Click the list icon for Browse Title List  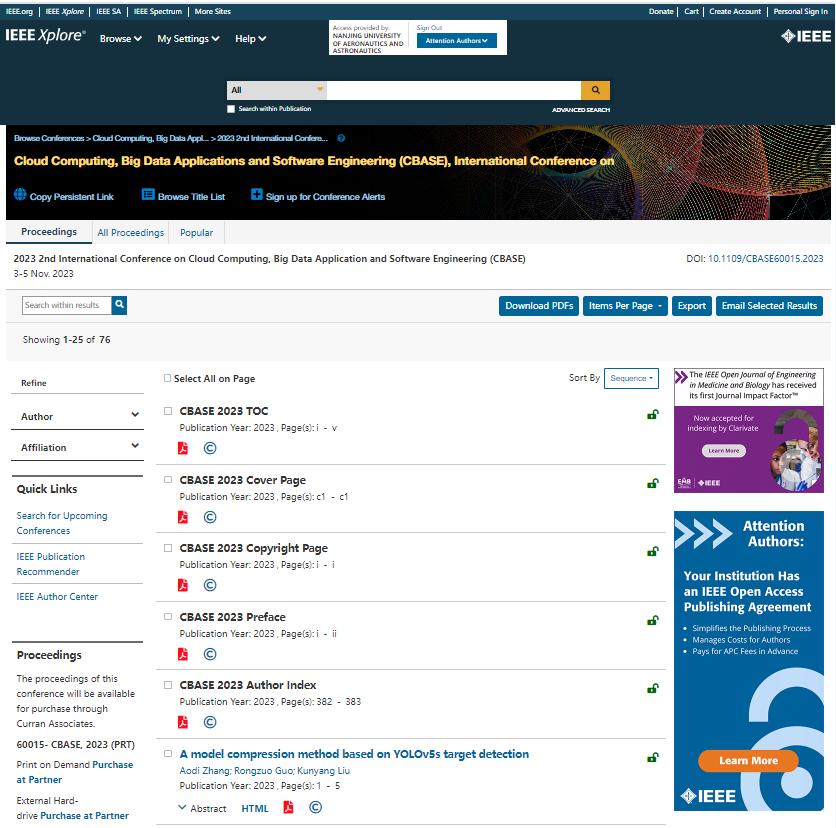tap(148, 195)
